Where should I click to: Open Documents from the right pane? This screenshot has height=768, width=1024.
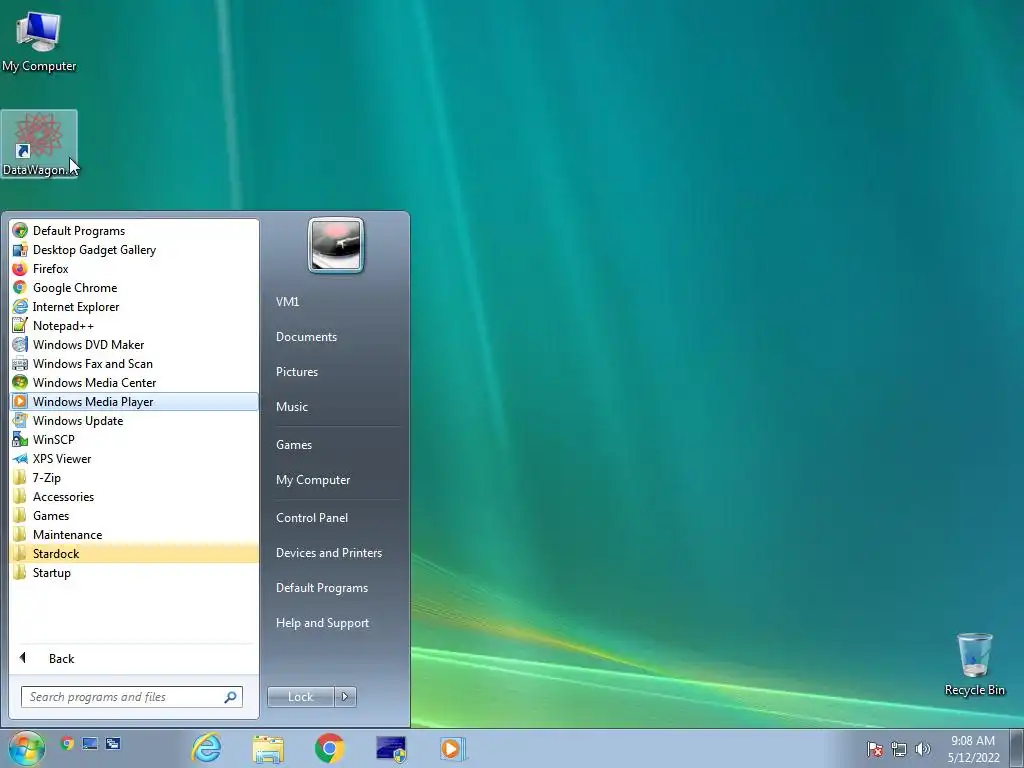pos(306,337)
